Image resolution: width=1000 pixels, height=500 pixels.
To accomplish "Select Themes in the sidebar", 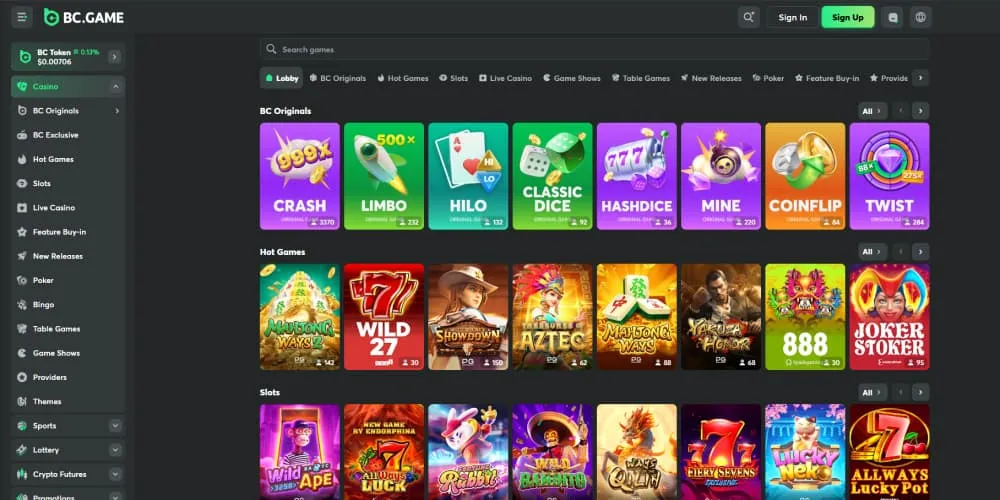I will (x=68, y=401).
